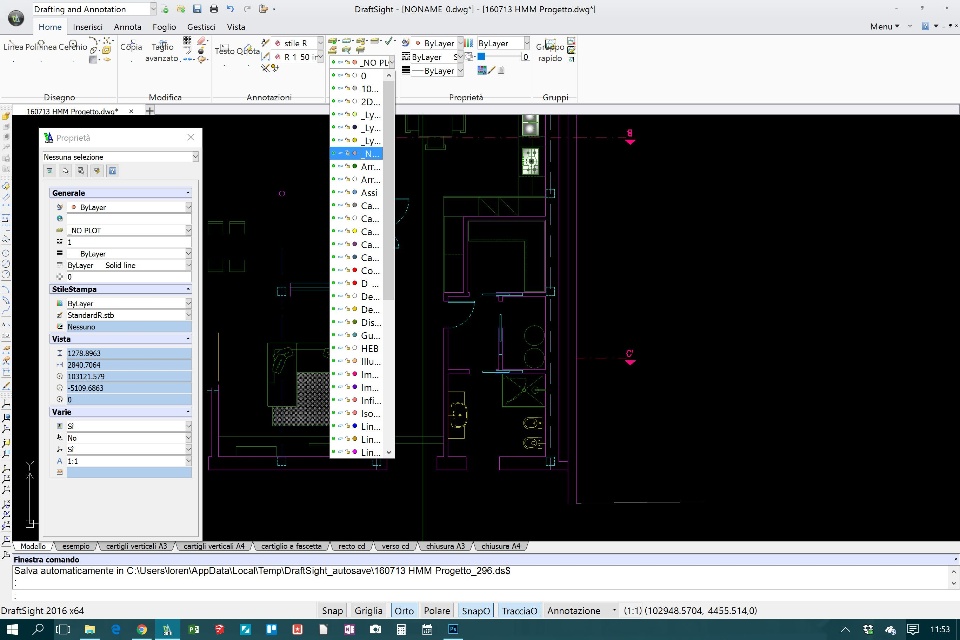
Task: Click the Annotazione button in status bar
Action: 573,610
